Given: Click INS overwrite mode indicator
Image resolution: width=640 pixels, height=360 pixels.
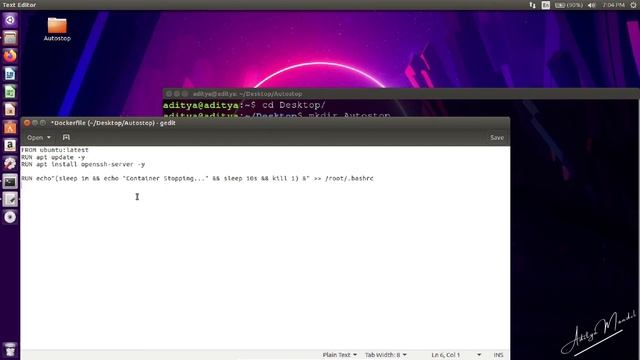Looking at the screenshot, I should pos(498,355).
